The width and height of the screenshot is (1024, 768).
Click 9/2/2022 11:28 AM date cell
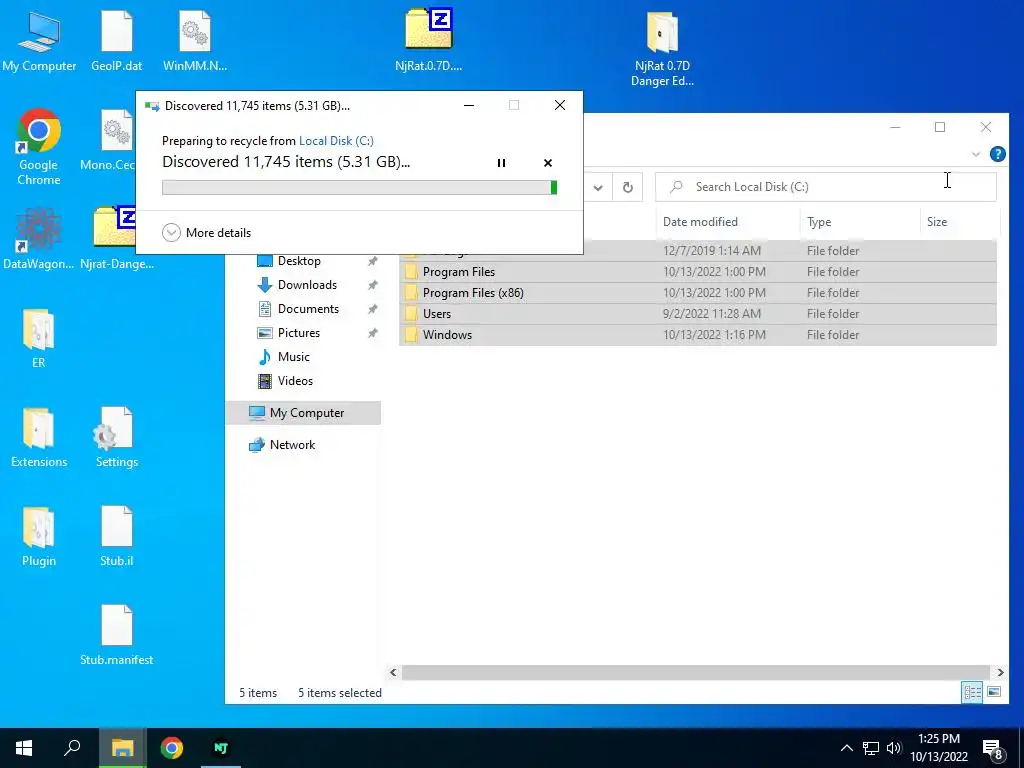pos(711,313)
